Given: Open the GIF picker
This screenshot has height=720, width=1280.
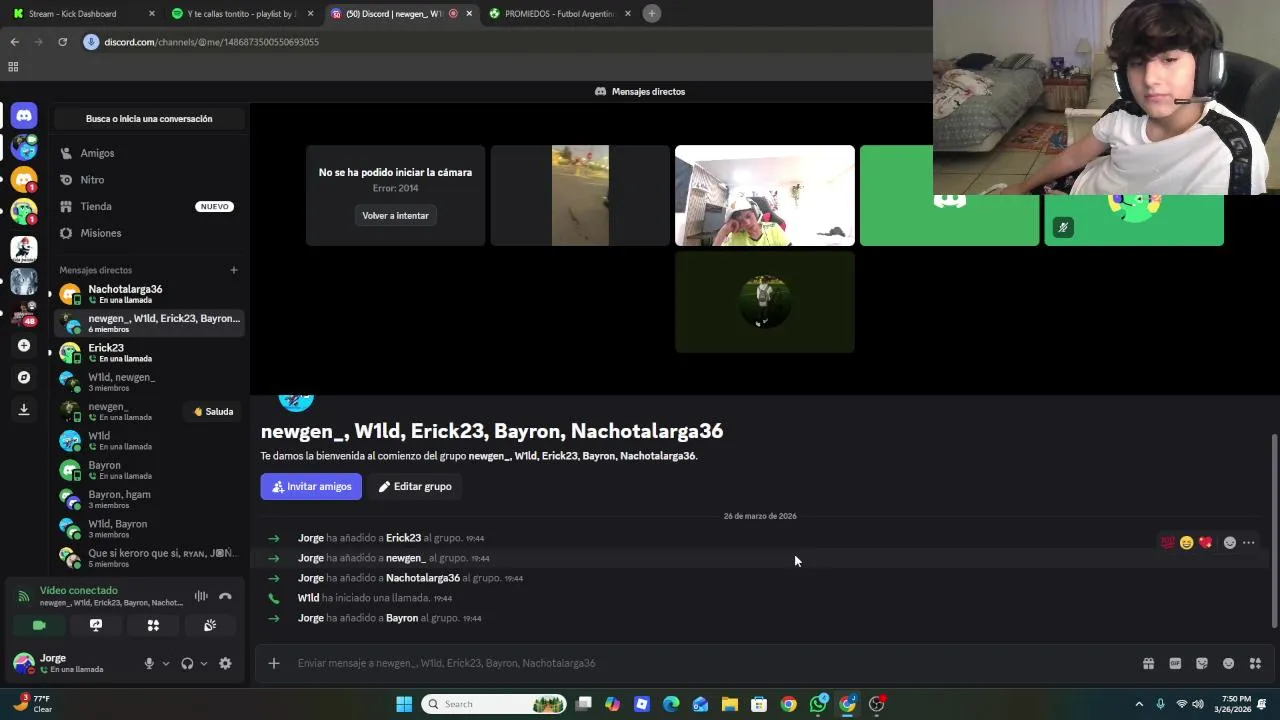Looking at the screenshot, I should (x=1175, y=663).
